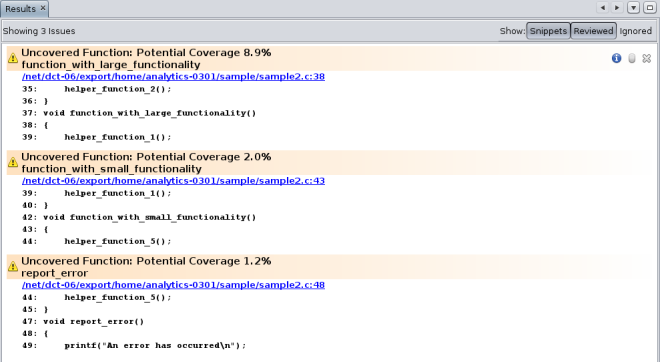This screenshot has height=362, width=660.
Task: Click report_error title text
Action: (x=55, y=273)
